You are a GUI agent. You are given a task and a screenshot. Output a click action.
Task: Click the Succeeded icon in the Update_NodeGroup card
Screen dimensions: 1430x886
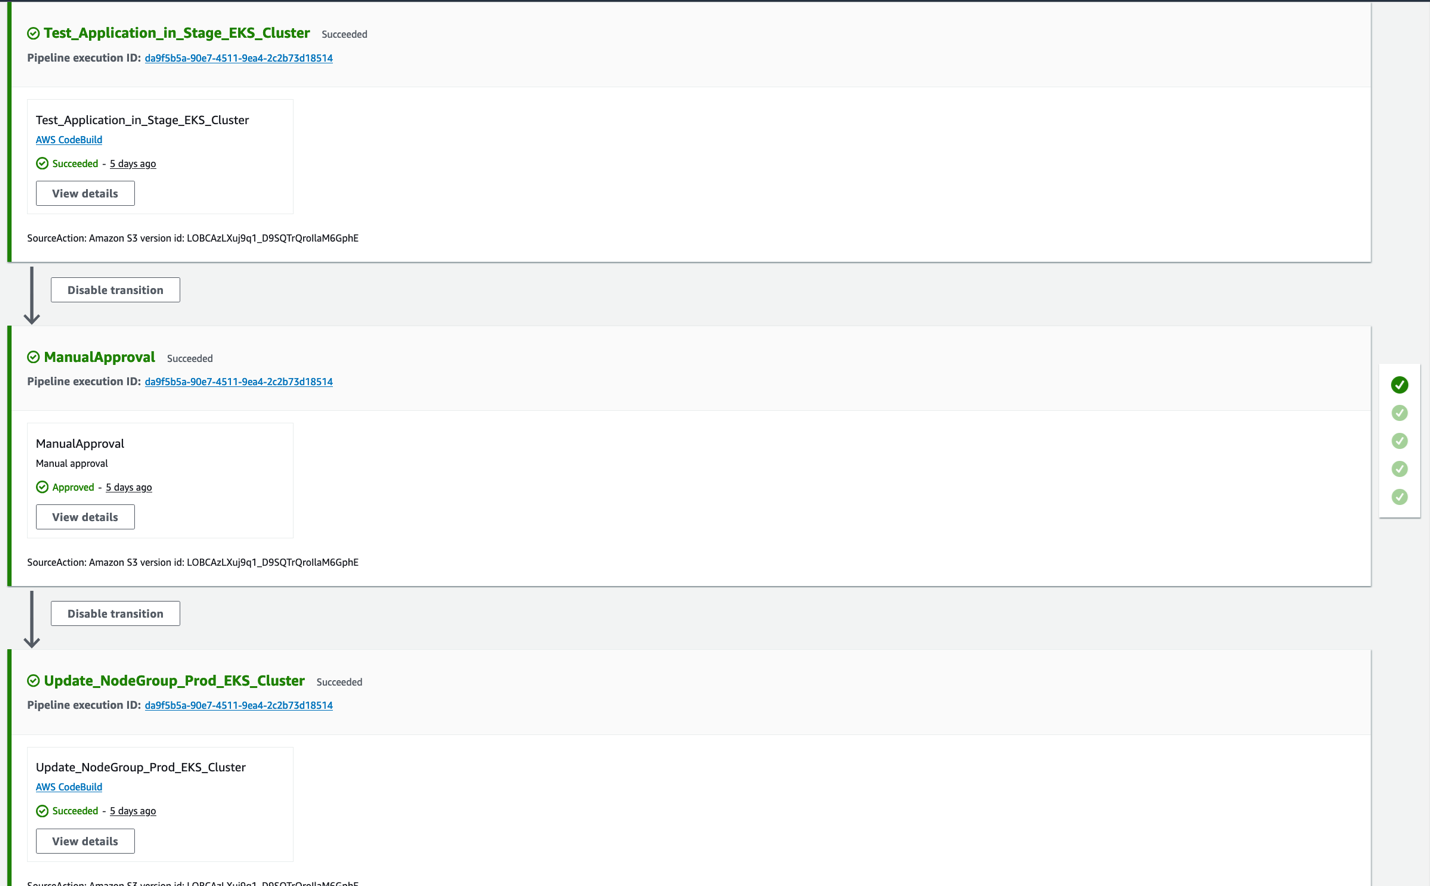[41, 810]
